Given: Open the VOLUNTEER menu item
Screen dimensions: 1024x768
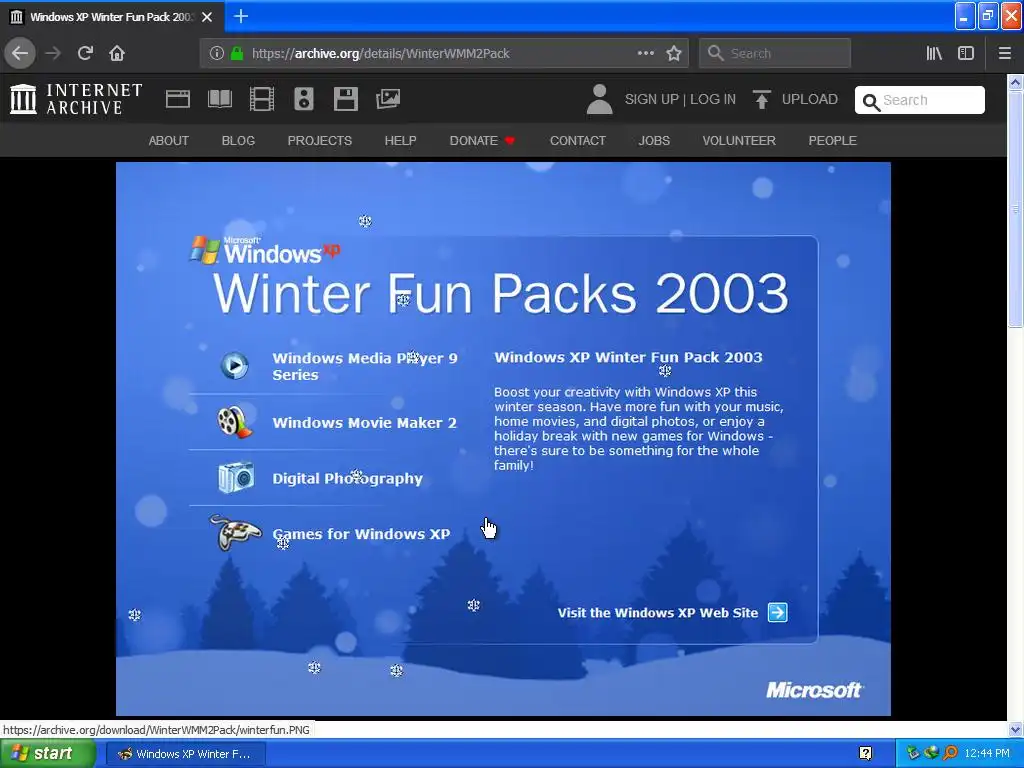Looking at the screenshot, I should [x=739, y=140].
